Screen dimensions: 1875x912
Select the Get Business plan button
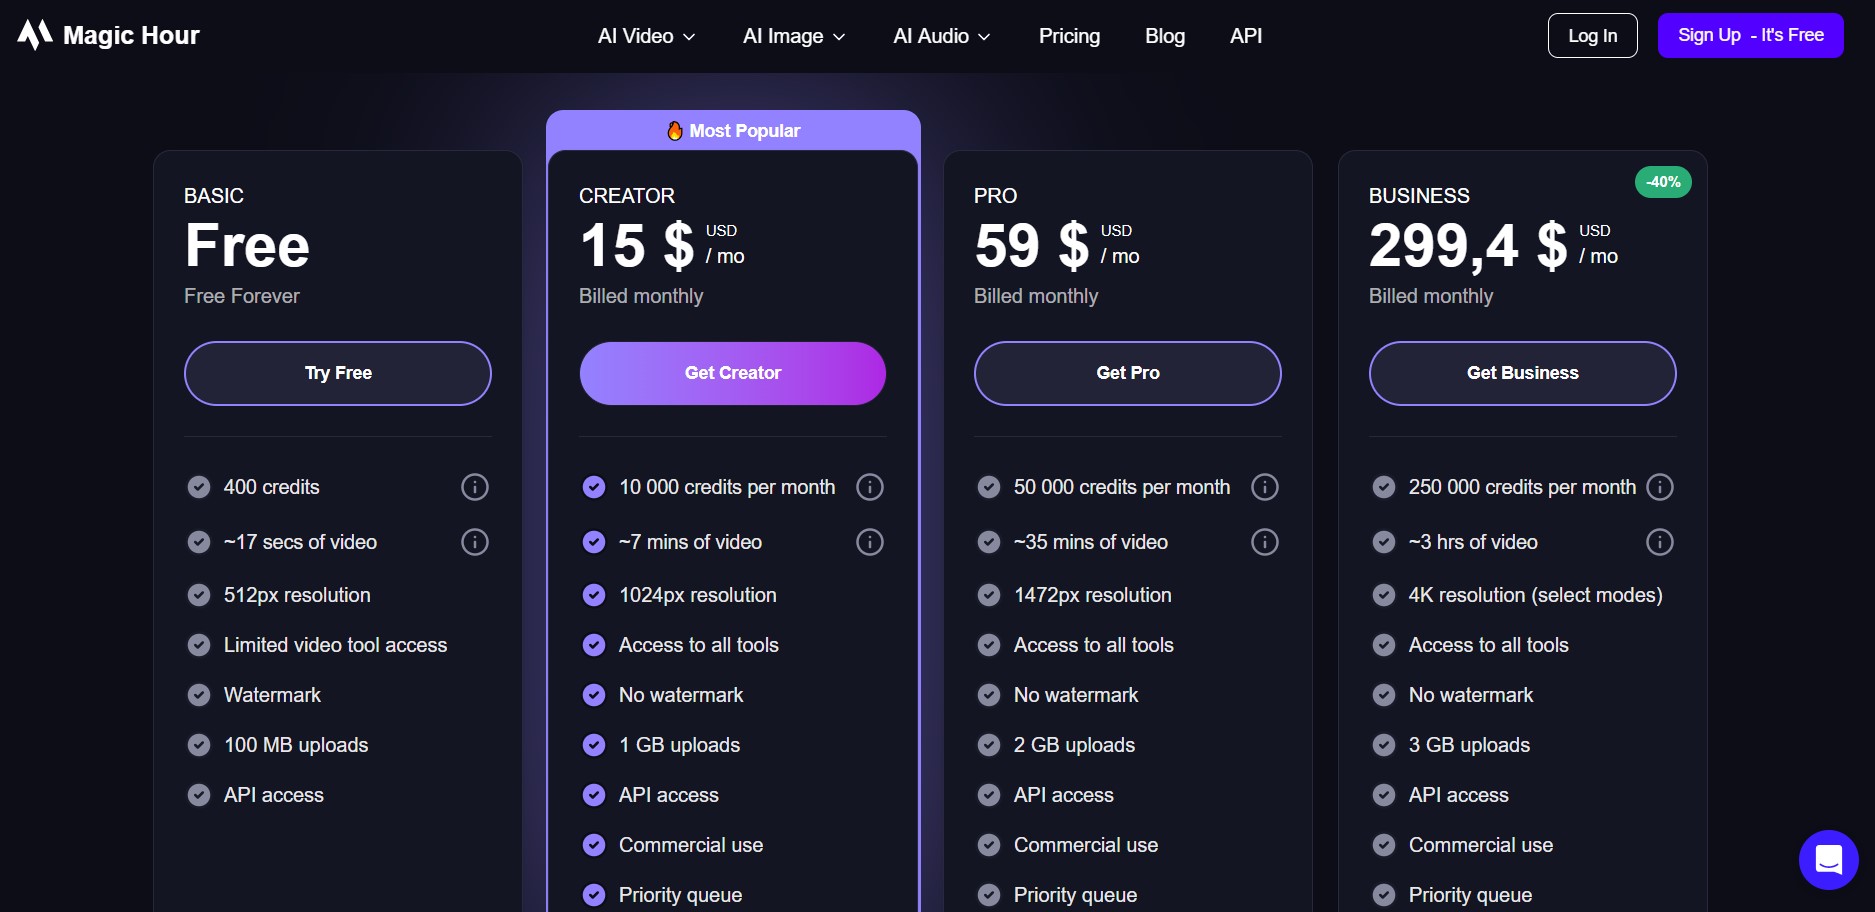pyautogui.click(x=1522, y=373)
